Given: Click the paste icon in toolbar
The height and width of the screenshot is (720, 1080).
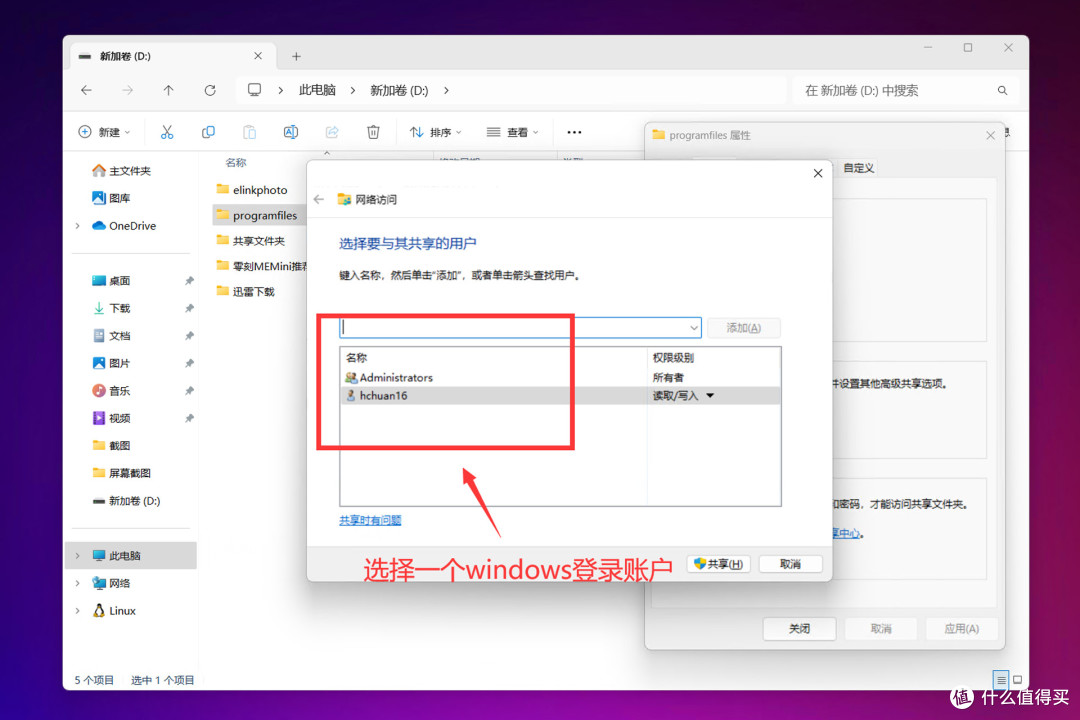Looking at the screenshot, I should click(249, 132).
